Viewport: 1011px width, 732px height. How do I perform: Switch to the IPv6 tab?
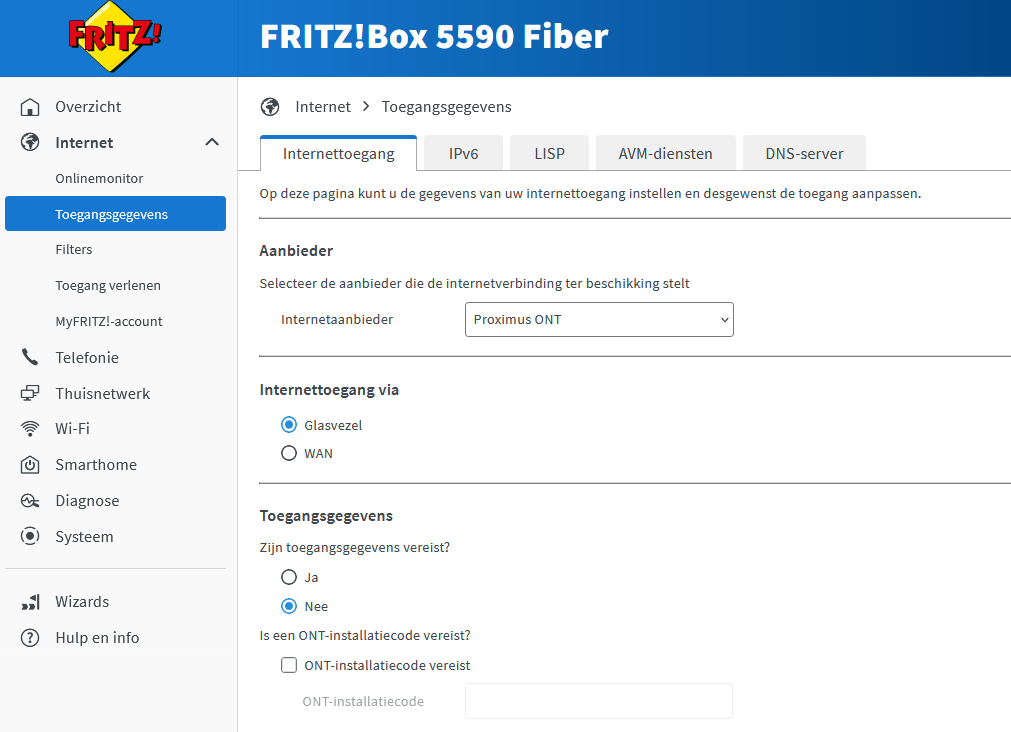point(463,154)
